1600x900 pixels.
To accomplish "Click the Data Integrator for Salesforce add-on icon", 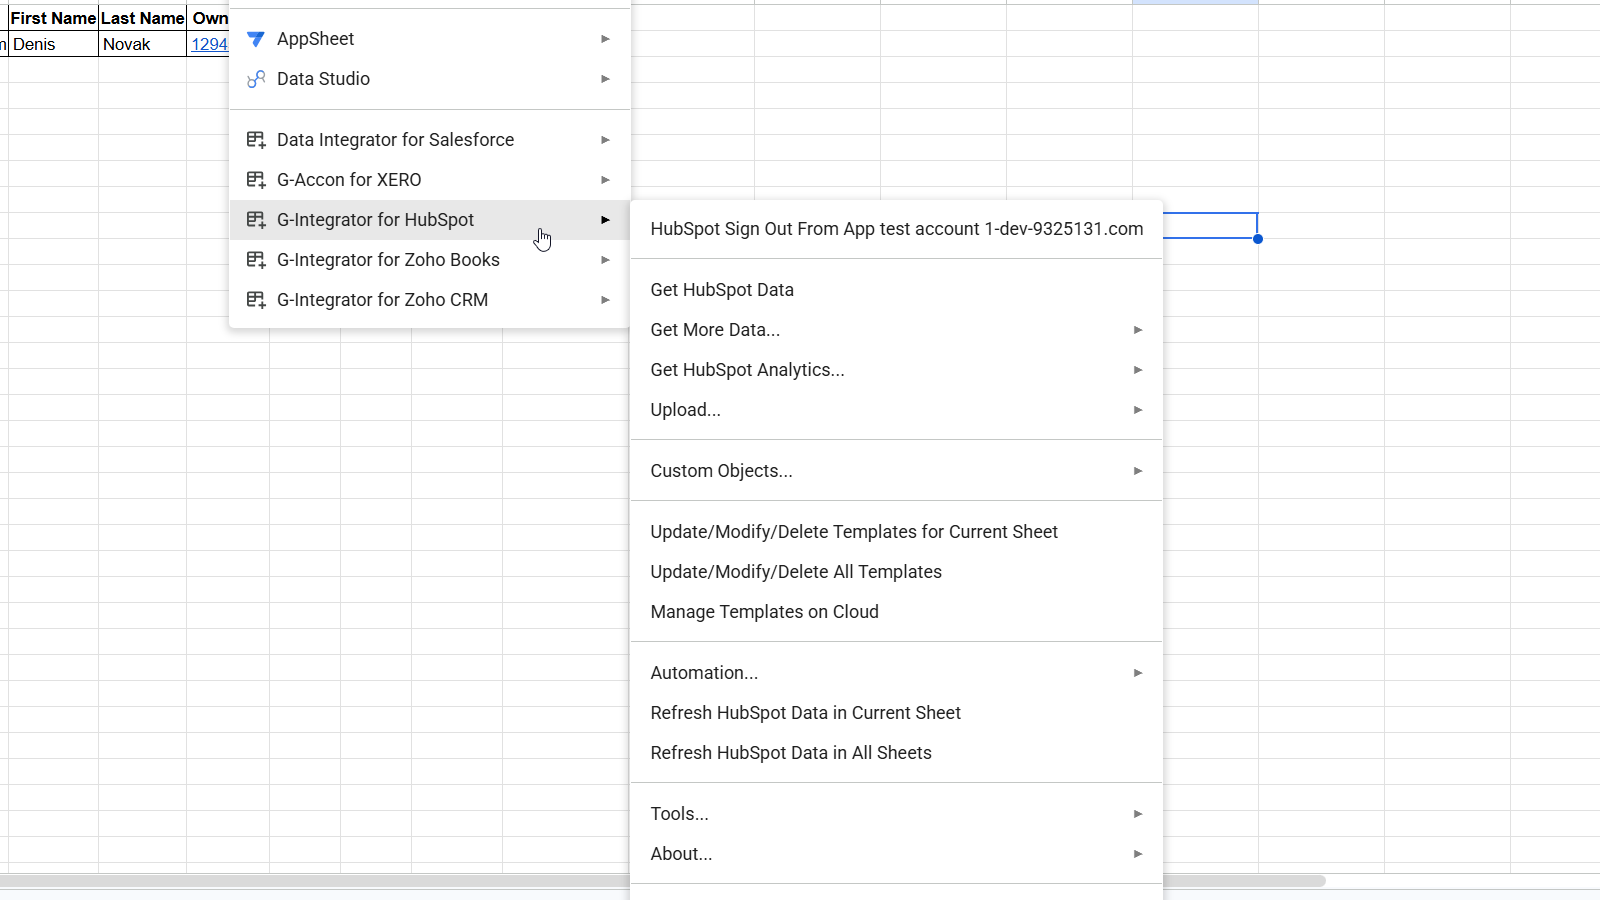I will point(256,140).
